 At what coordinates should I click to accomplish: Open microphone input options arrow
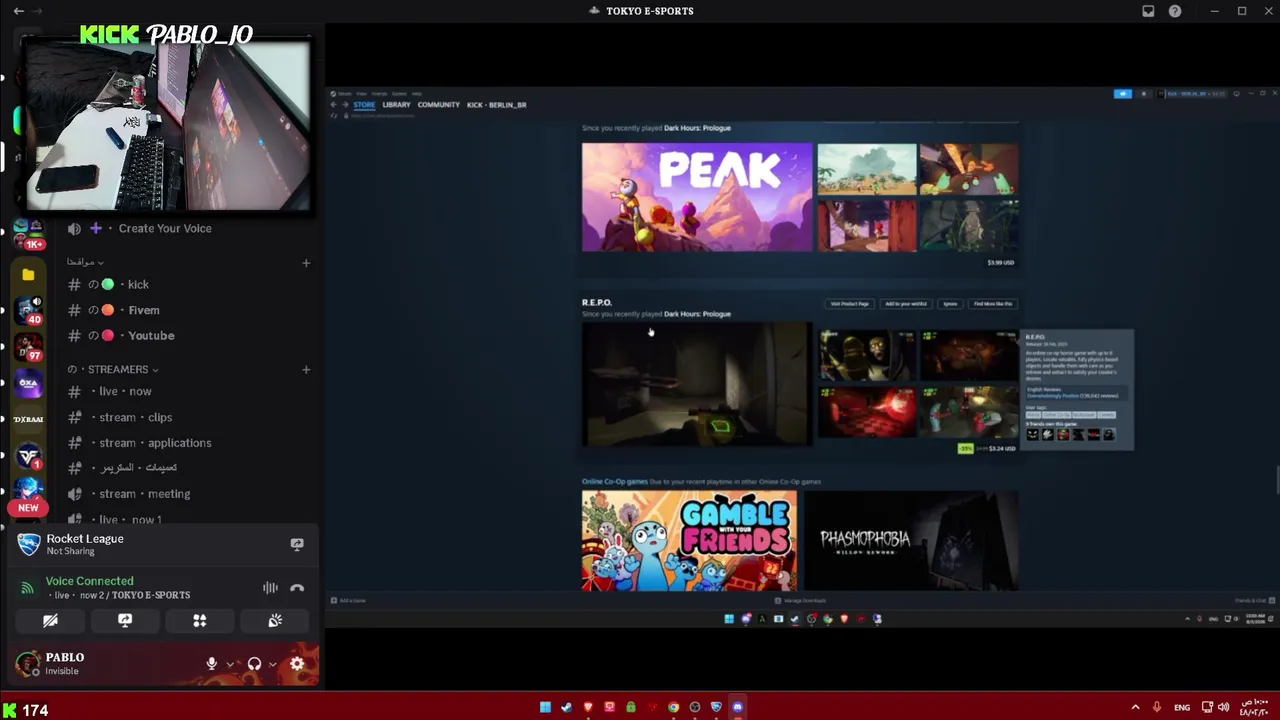click(230, 664)
